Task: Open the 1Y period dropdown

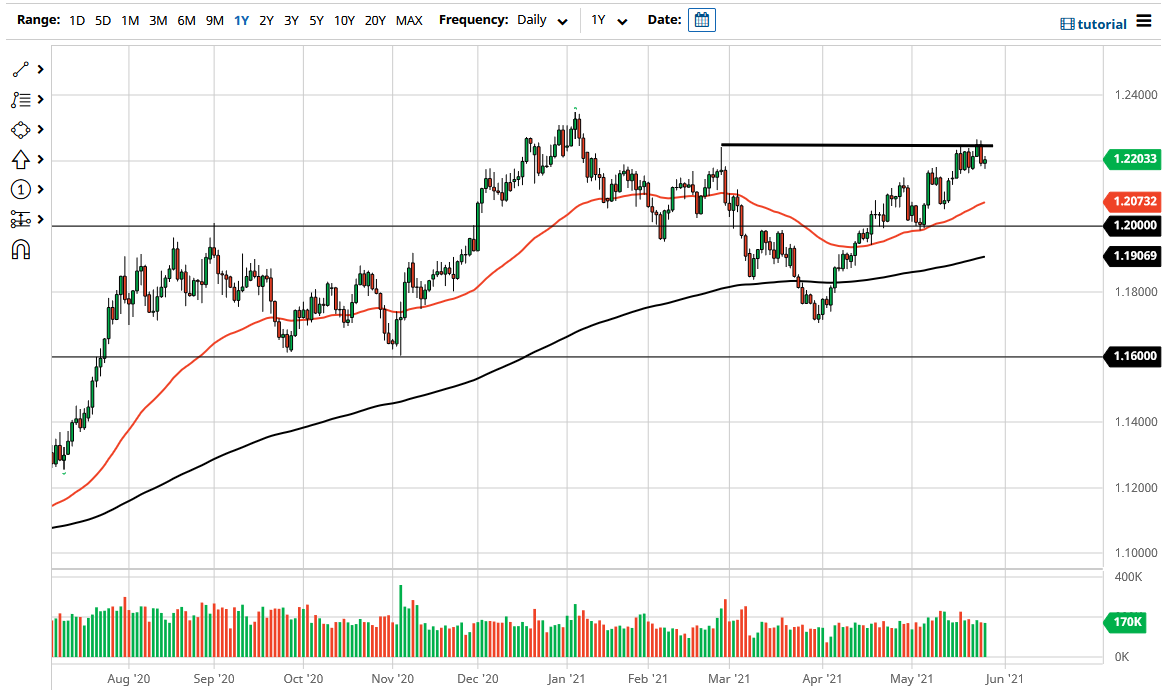Action: (x=608, y=19)
